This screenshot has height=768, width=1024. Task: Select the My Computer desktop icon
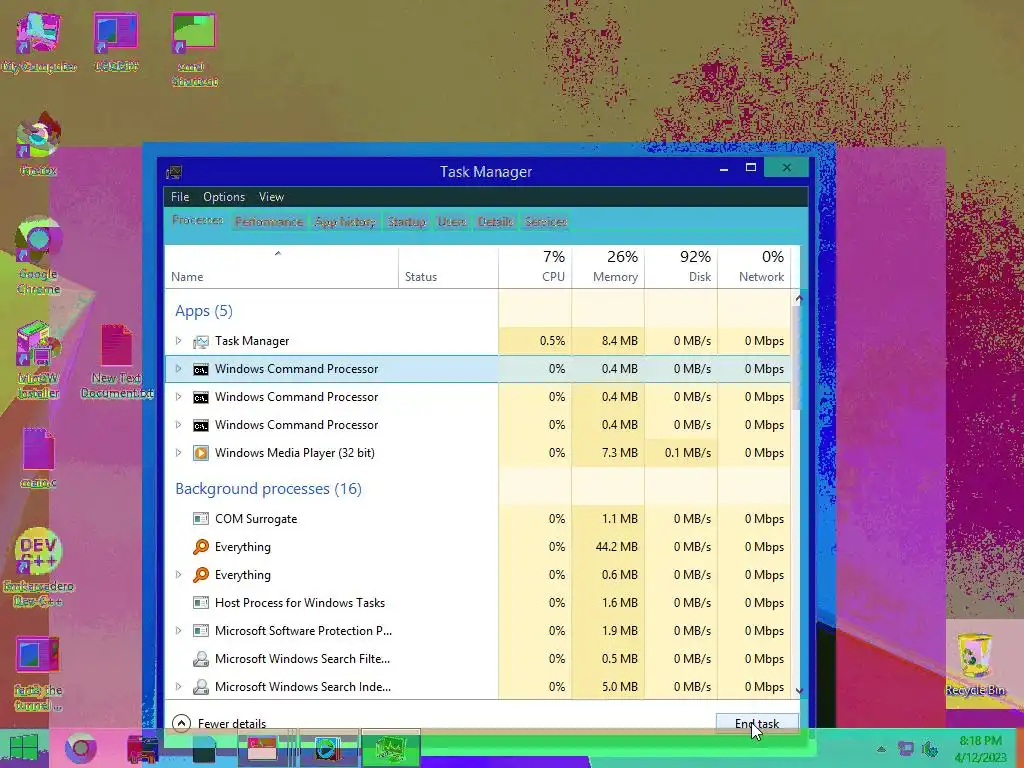(x=39, y=42)
